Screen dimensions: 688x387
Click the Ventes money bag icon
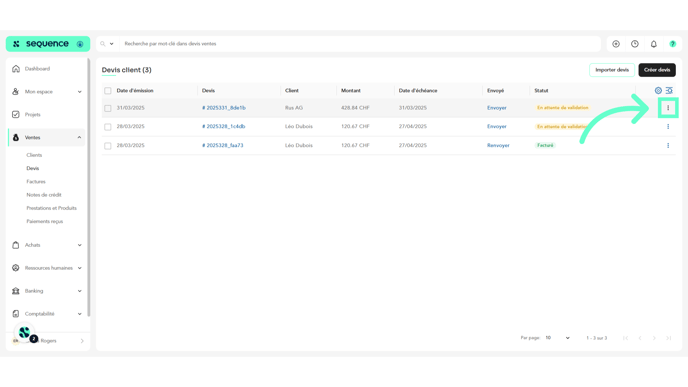pyautogui.click(x=16, y=137)
